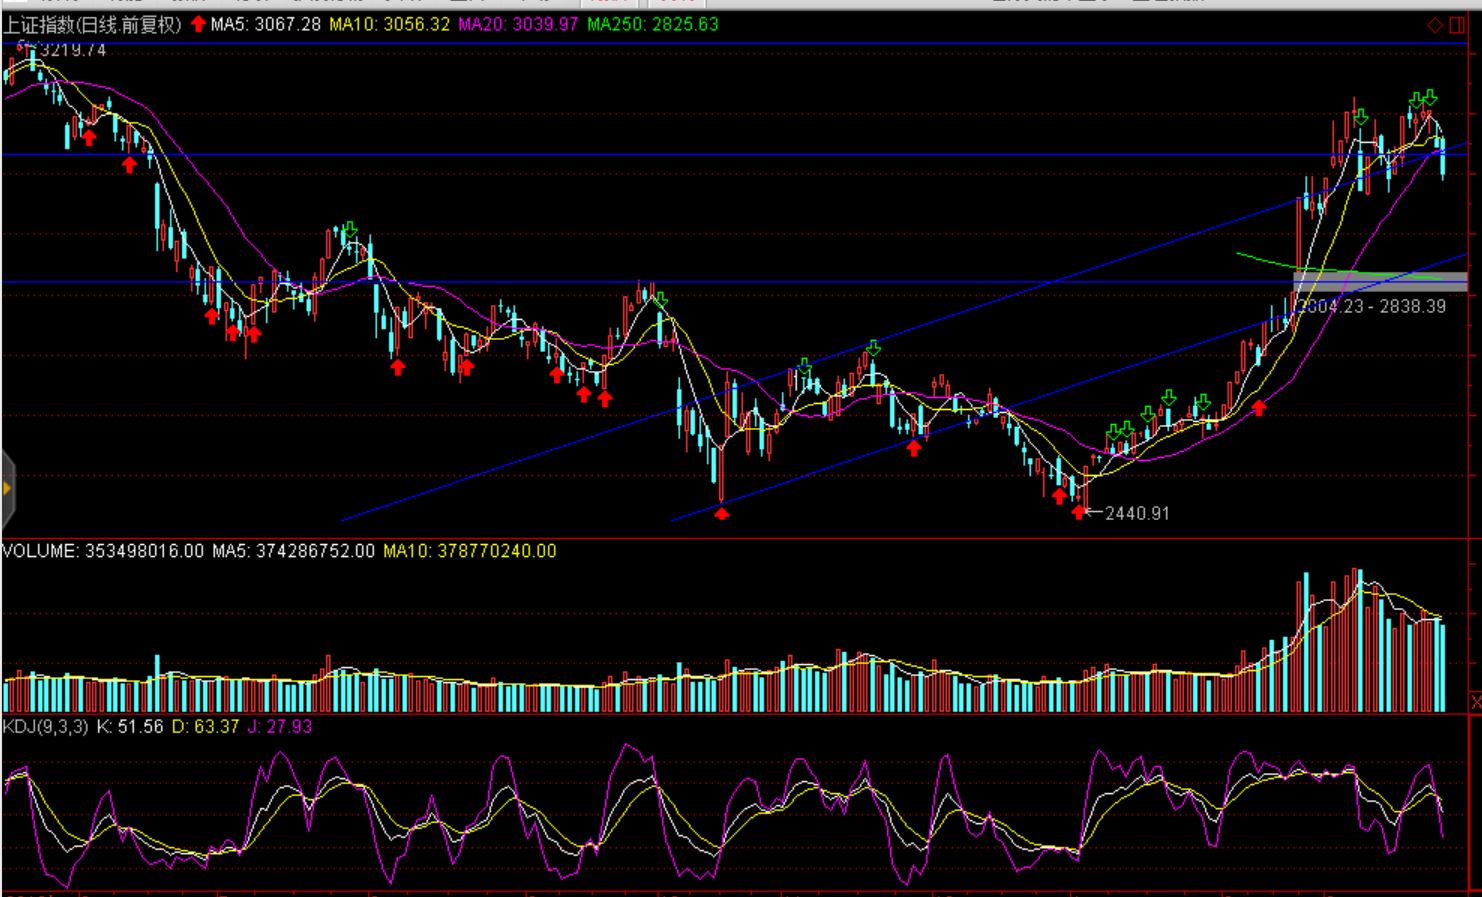The width and height of the screenshot is (1482, 897).
Task: Click the 2440.91 low price label
Action: pyautogui.click(x=1137, y=513)
